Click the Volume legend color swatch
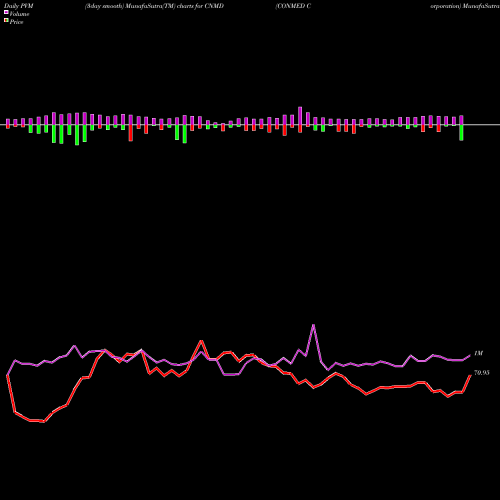This screenshot has width=500, height=500. pos(6,12)
